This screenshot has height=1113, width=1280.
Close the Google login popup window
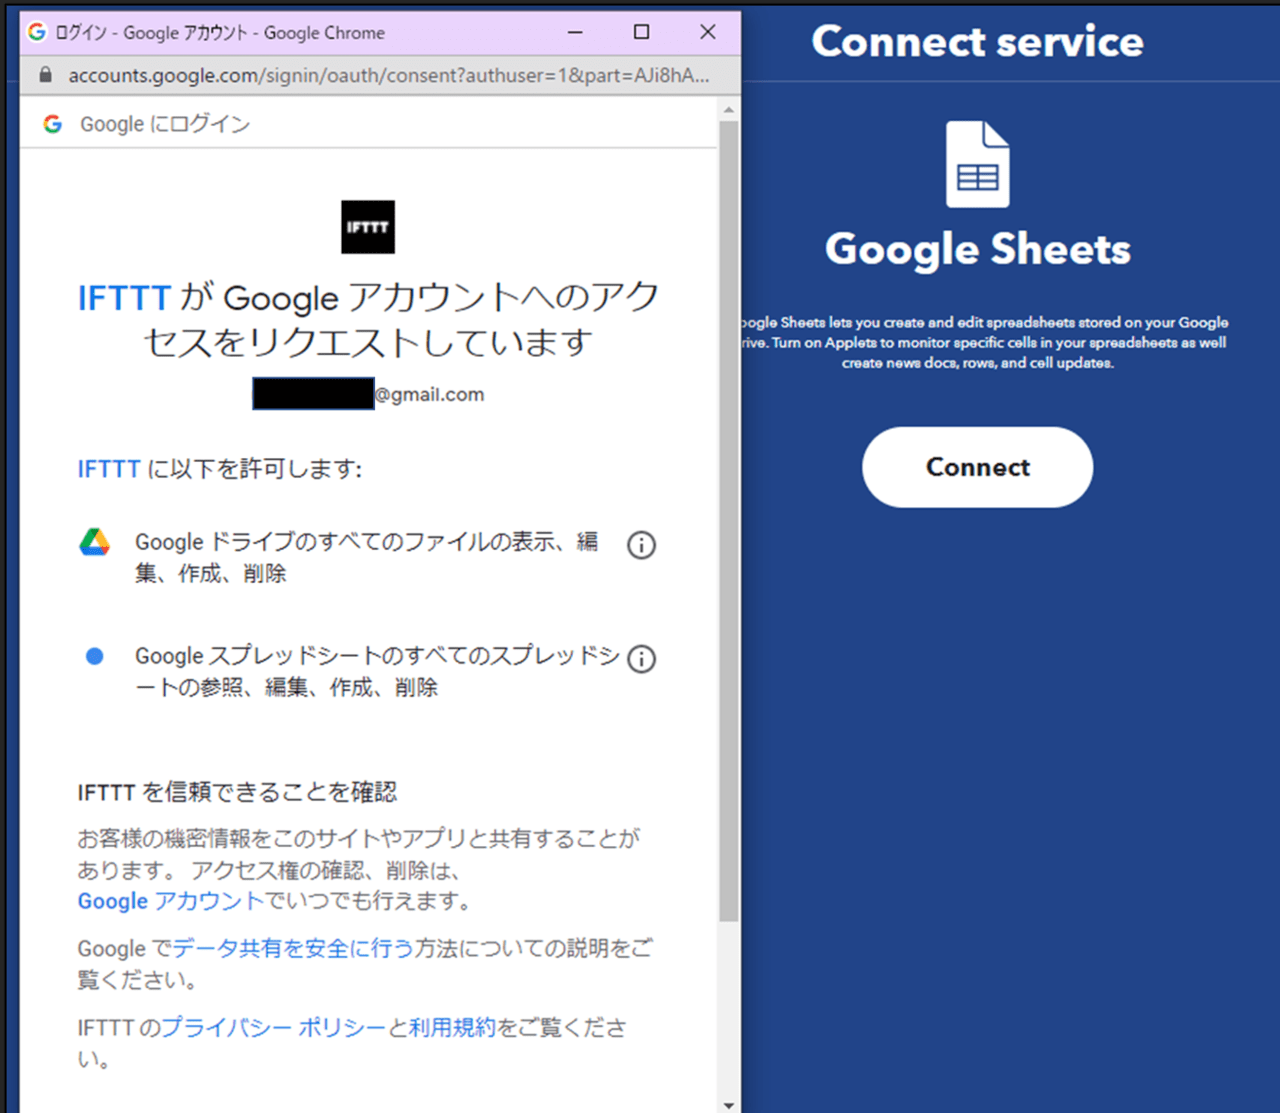(708, 32)
